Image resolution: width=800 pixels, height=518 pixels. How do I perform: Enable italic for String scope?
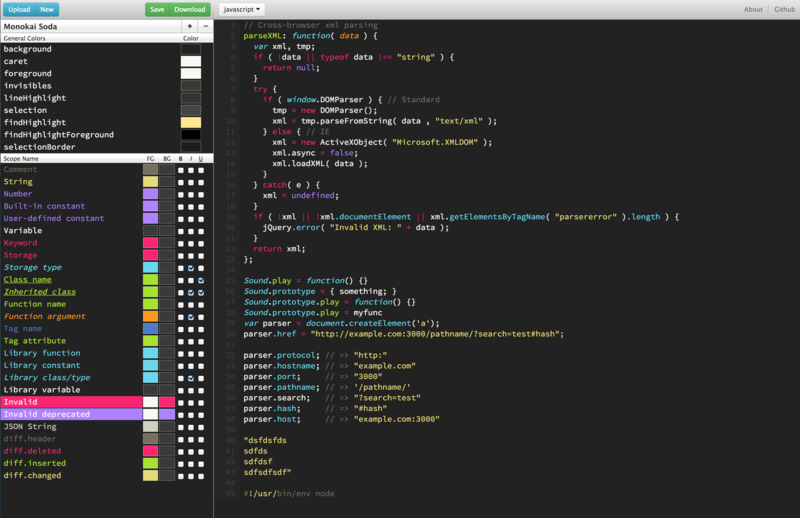click(x=191, y=183)
